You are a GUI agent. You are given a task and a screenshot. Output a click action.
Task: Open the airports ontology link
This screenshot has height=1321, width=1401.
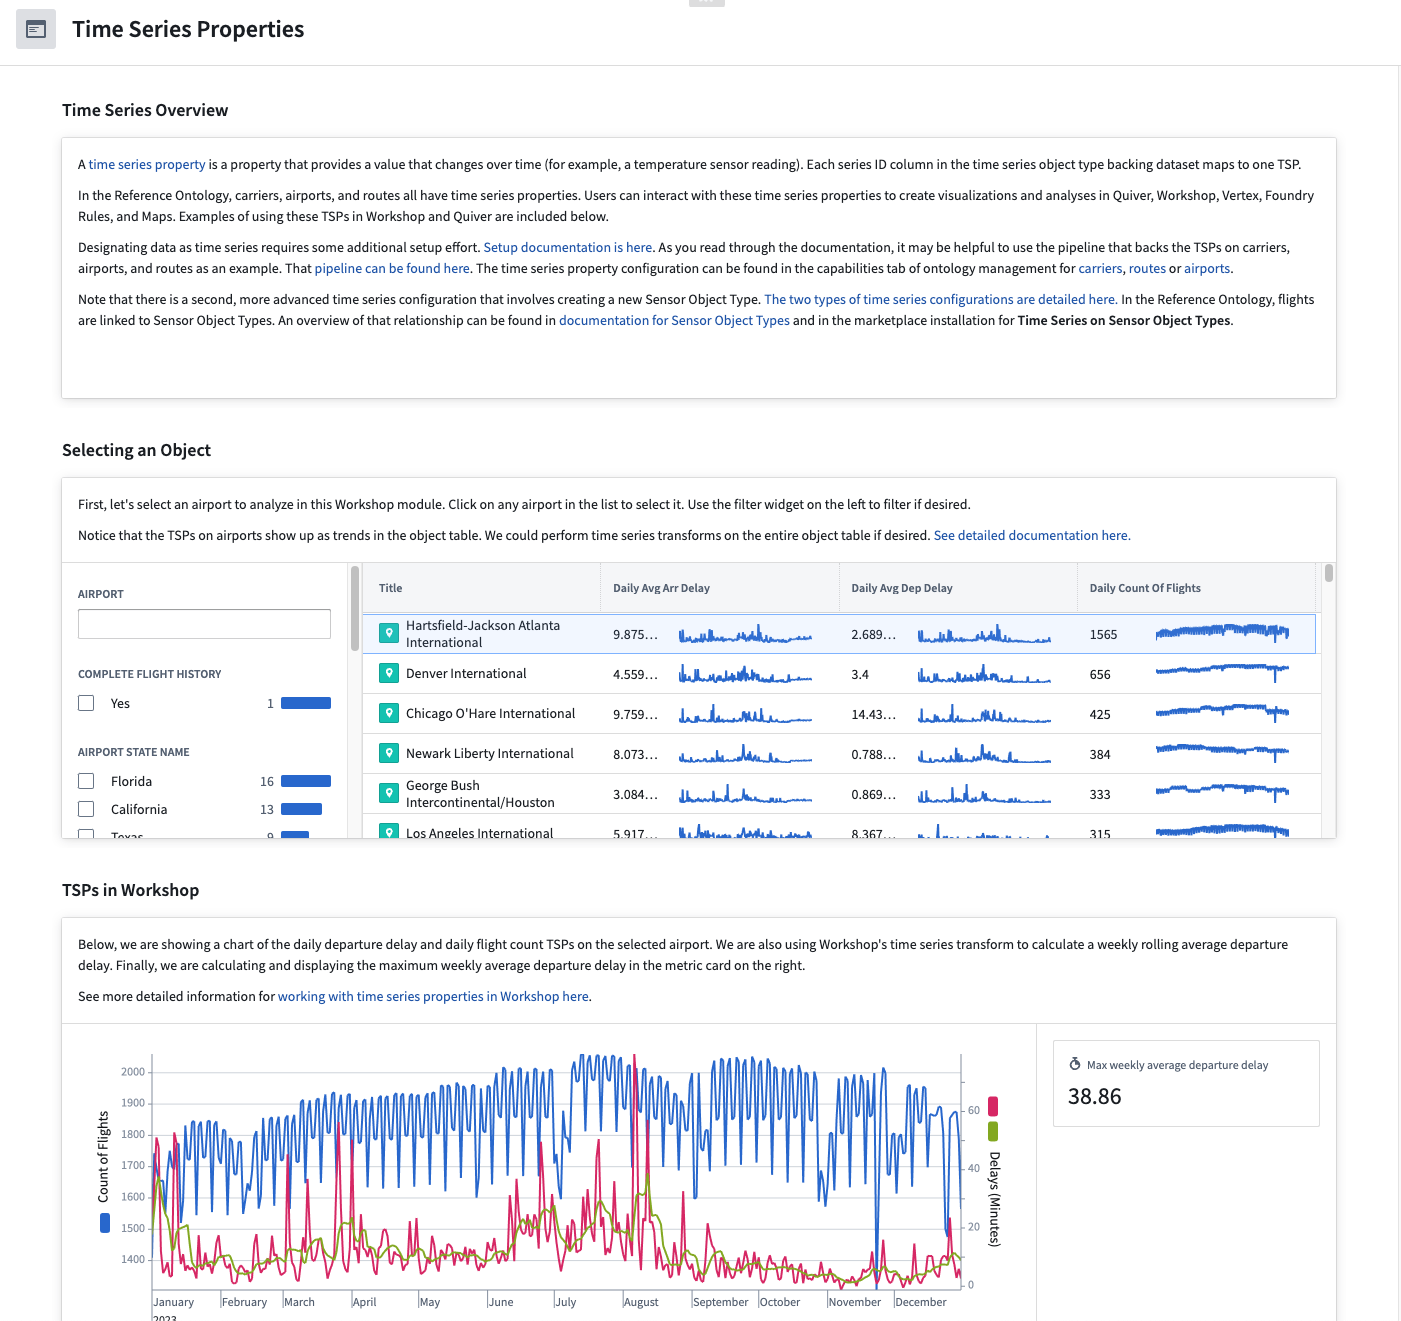1207,268
